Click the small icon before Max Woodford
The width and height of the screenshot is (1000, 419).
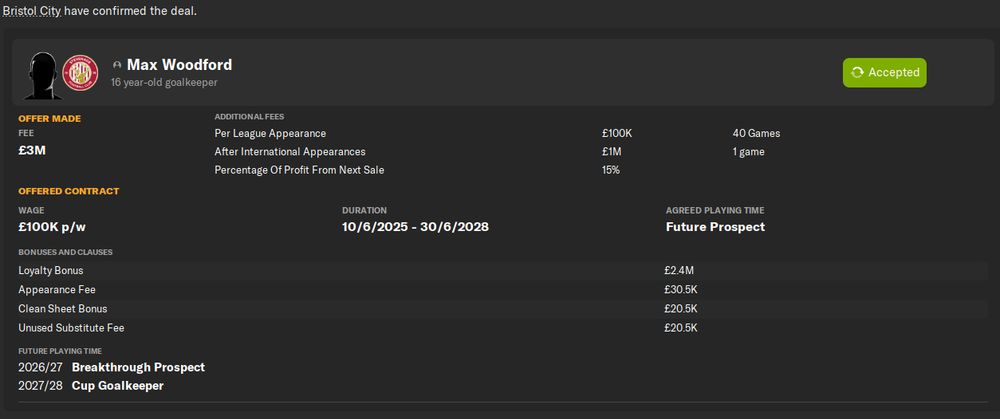[x=118, y=65]
